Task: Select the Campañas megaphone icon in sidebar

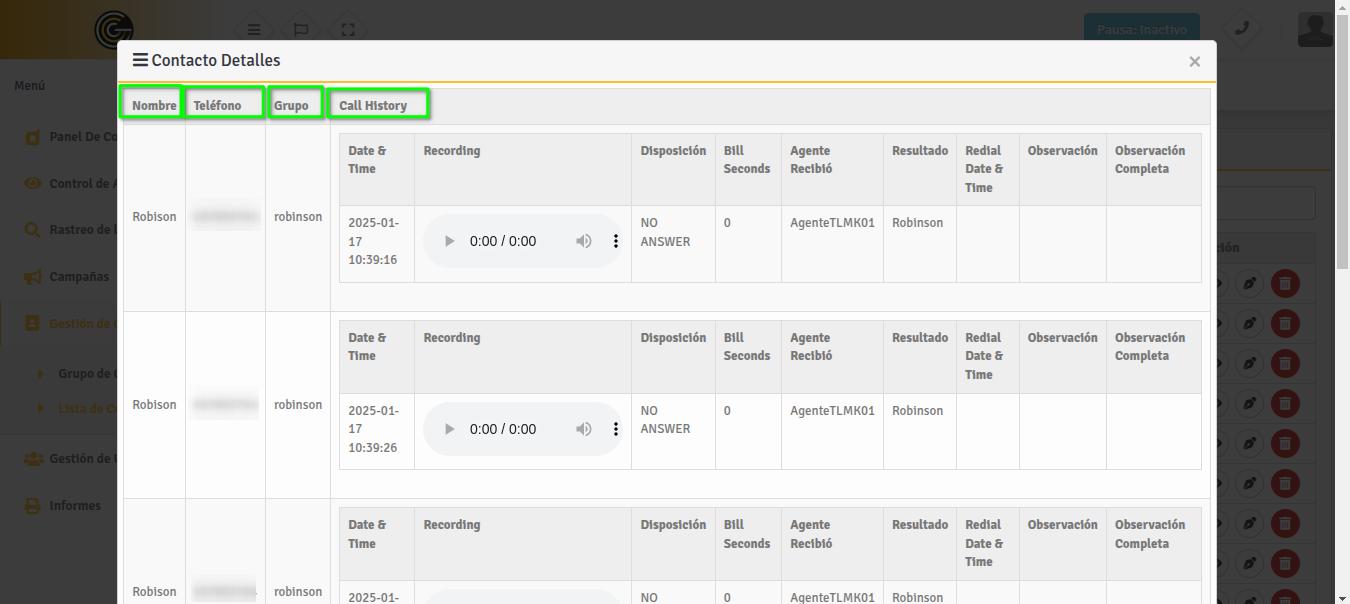Action: click(31, 276)
